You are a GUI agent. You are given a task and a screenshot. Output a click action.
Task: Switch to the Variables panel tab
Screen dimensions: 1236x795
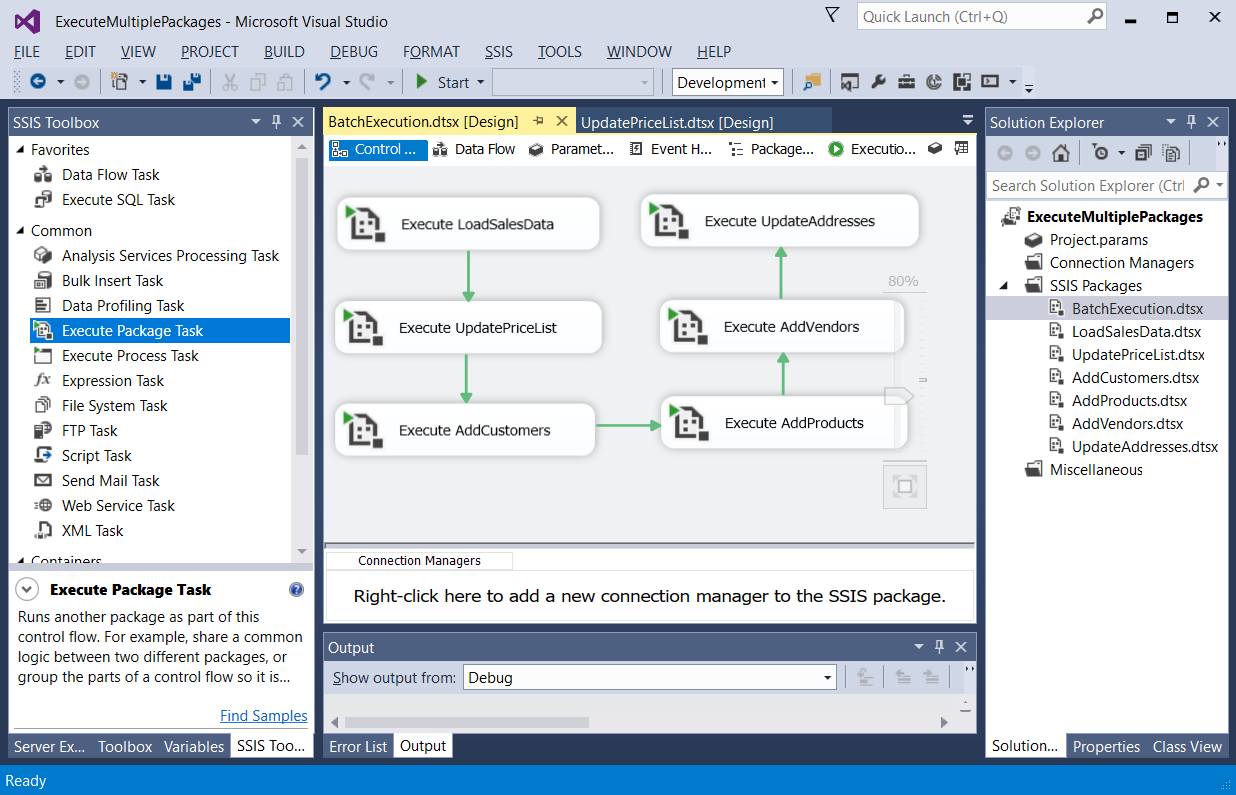point(194,746)
